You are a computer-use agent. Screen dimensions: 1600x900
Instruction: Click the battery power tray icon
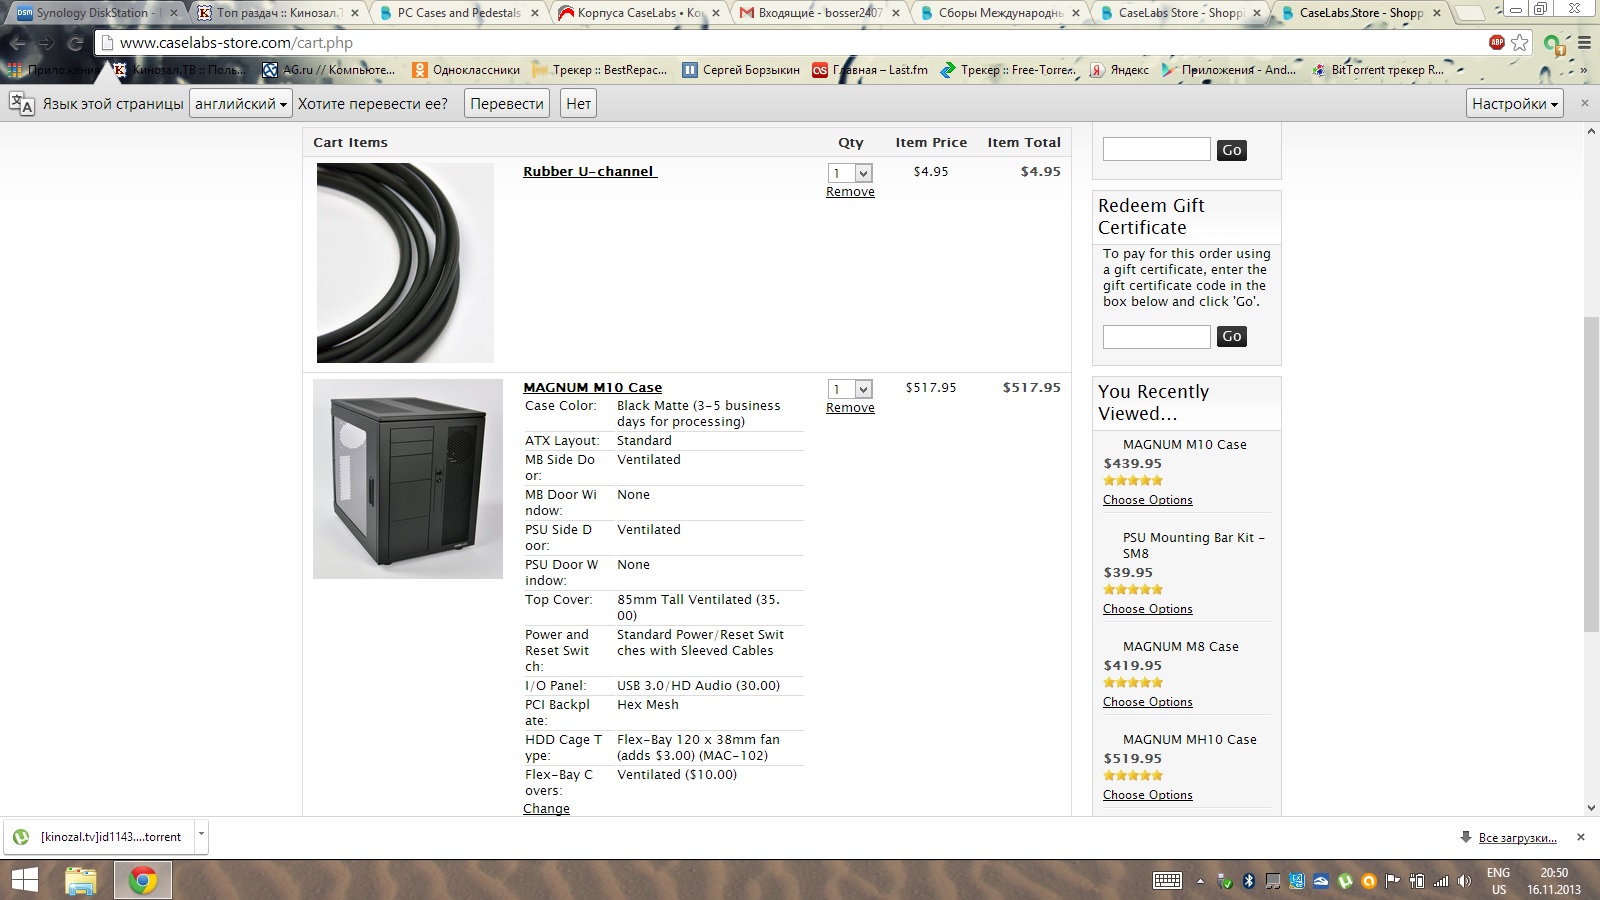(x=1417, y=881)
